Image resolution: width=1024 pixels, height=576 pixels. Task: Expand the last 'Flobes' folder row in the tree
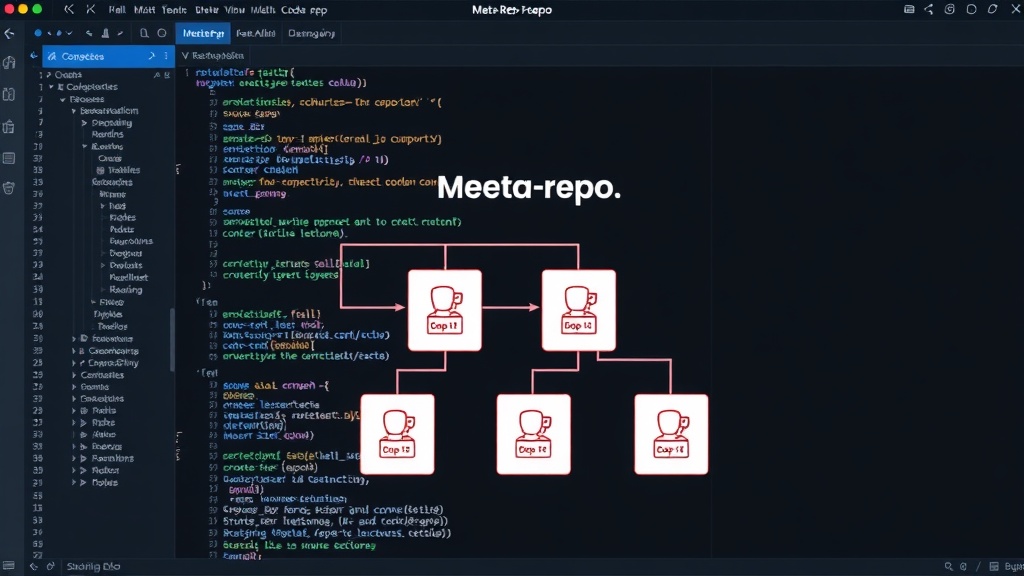[74, 483]
